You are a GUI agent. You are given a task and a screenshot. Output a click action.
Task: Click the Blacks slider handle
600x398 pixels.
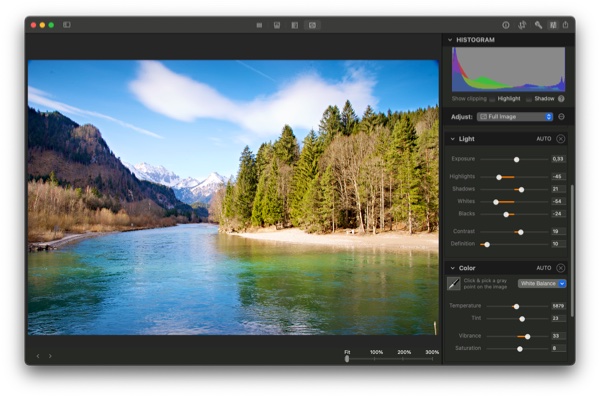coord(506,214)
